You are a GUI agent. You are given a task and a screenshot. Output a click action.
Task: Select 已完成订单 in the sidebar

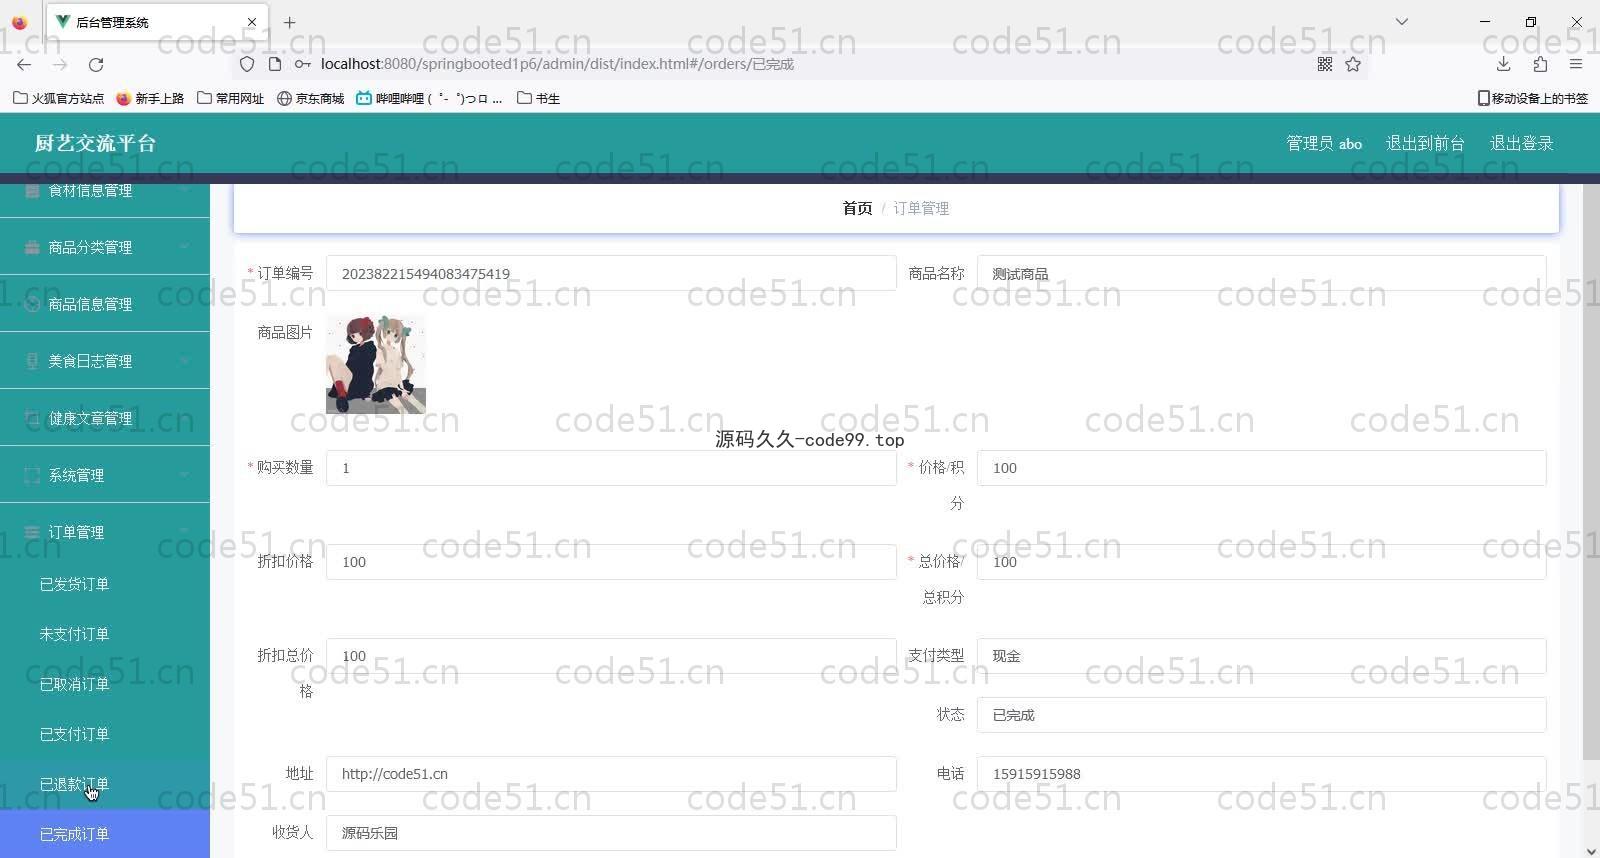[105, 834]
